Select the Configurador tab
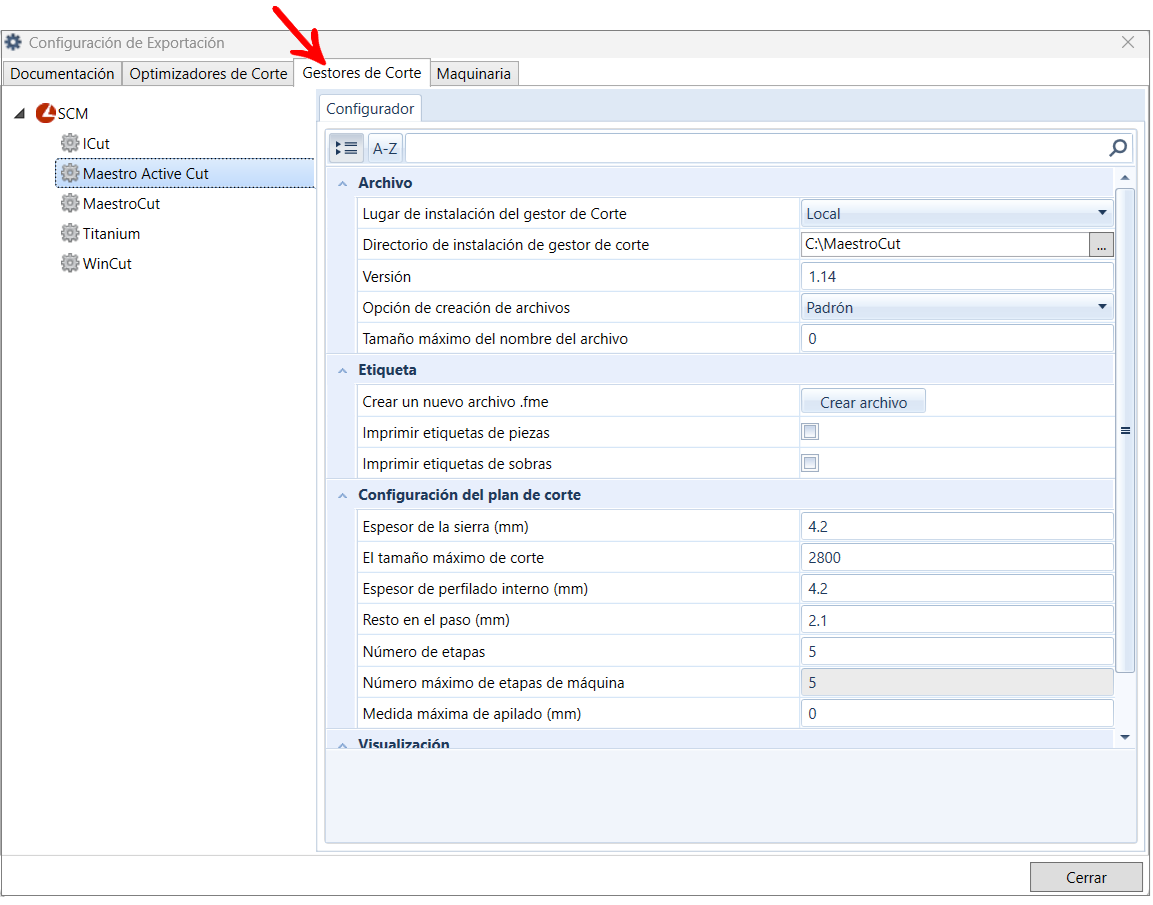Viewport: 1153px width, 905px height. 370,109
